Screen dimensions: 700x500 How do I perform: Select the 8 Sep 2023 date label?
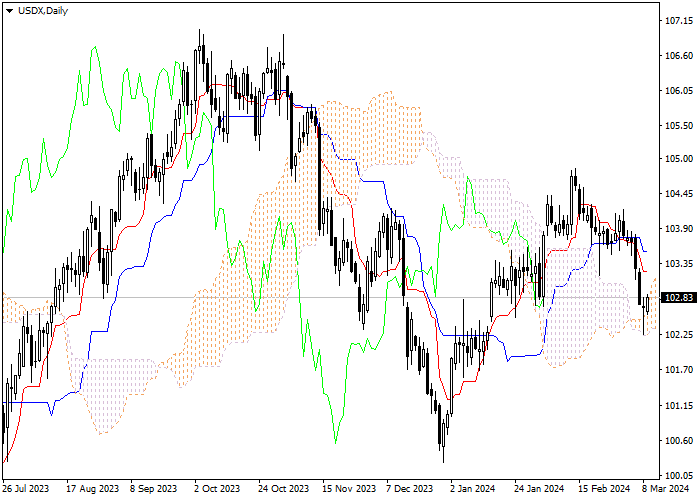pos(154,489)
